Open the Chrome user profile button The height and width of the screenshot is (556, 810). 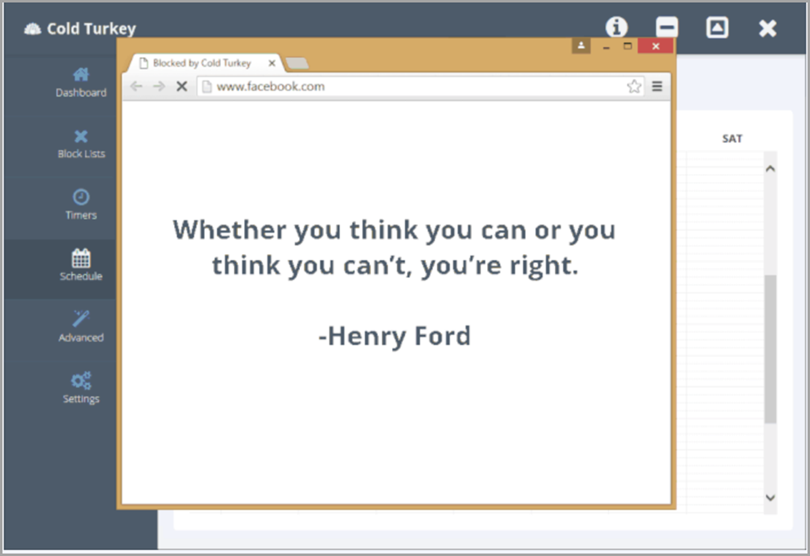point(581,46)
